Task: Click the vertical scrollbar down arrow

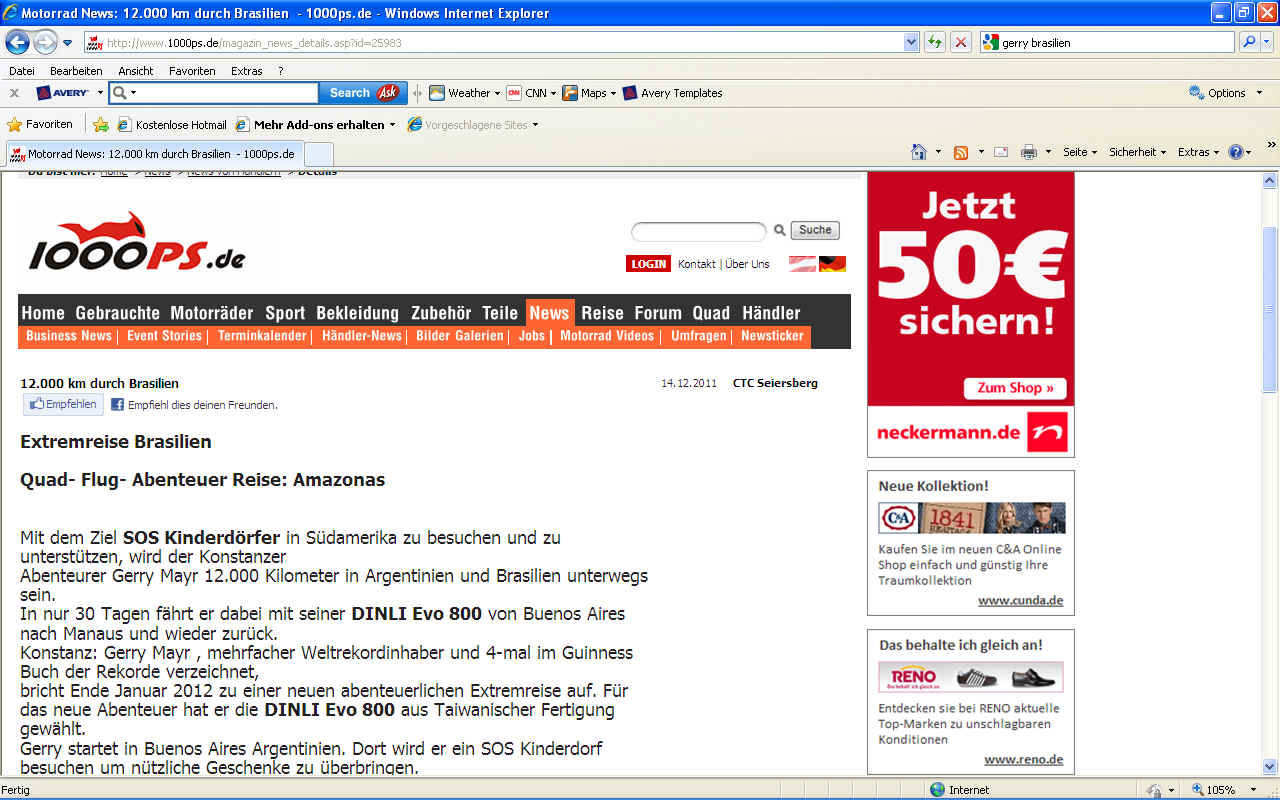Action: [x=1270, y=768]
